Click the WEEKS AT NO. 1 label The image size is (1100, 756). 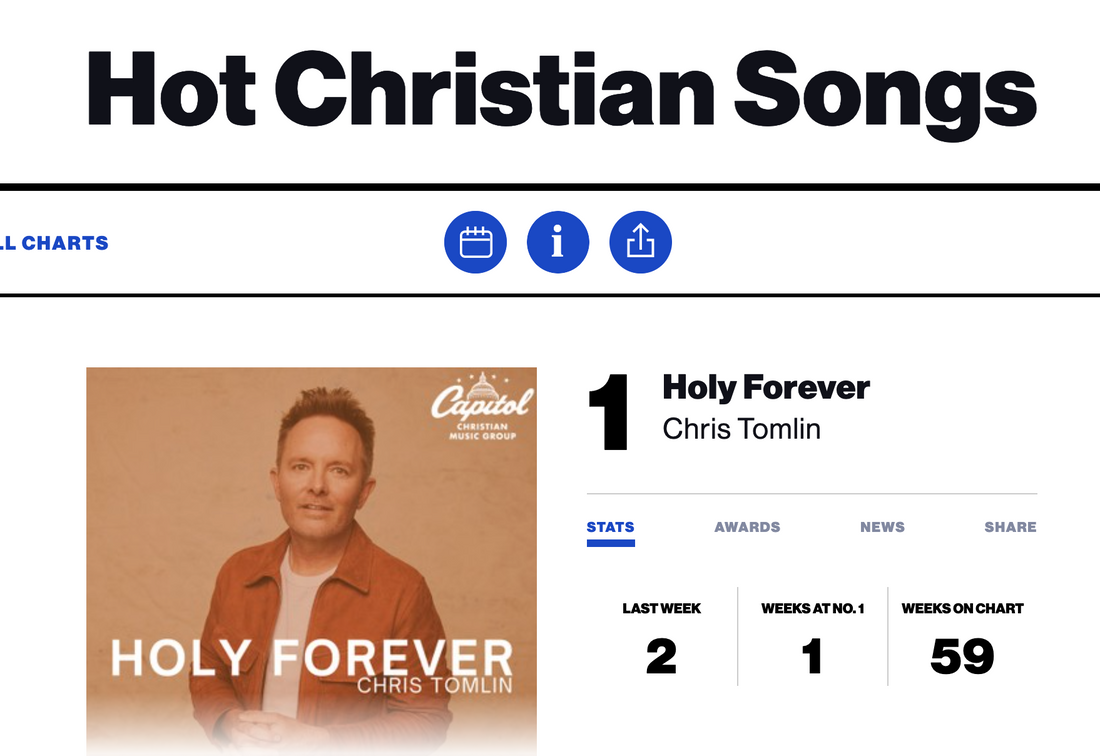(x=812, y=608)
